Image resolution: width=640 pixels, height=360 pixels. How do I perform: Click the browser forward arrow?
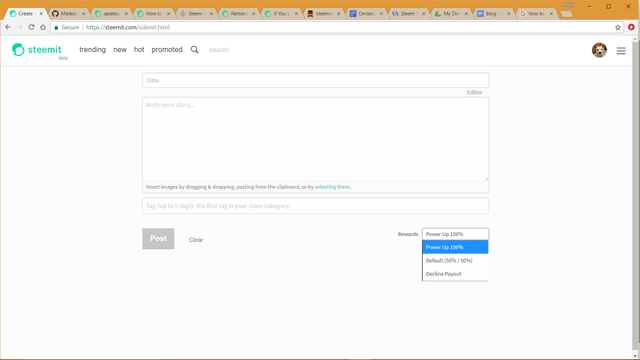(x=20, y=27)
